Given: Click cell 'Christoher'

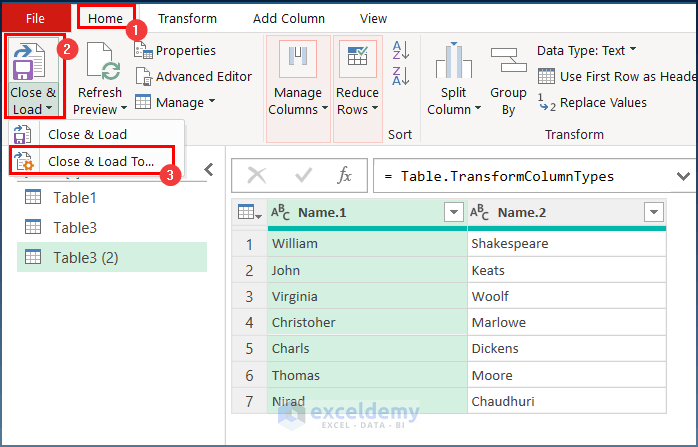Looking at the screenshot, I should click(x=367, y=322).
